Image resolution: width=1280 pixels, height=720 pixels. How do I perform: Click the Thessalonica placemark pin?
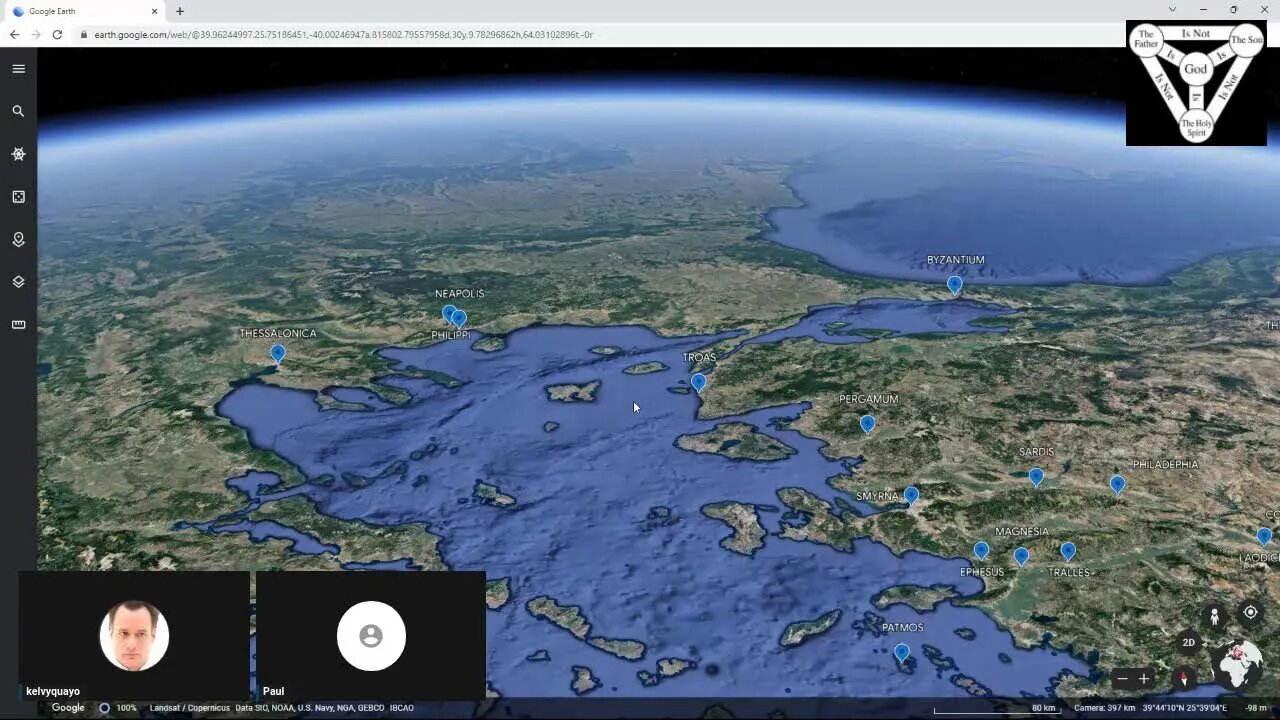pos(278,353)
